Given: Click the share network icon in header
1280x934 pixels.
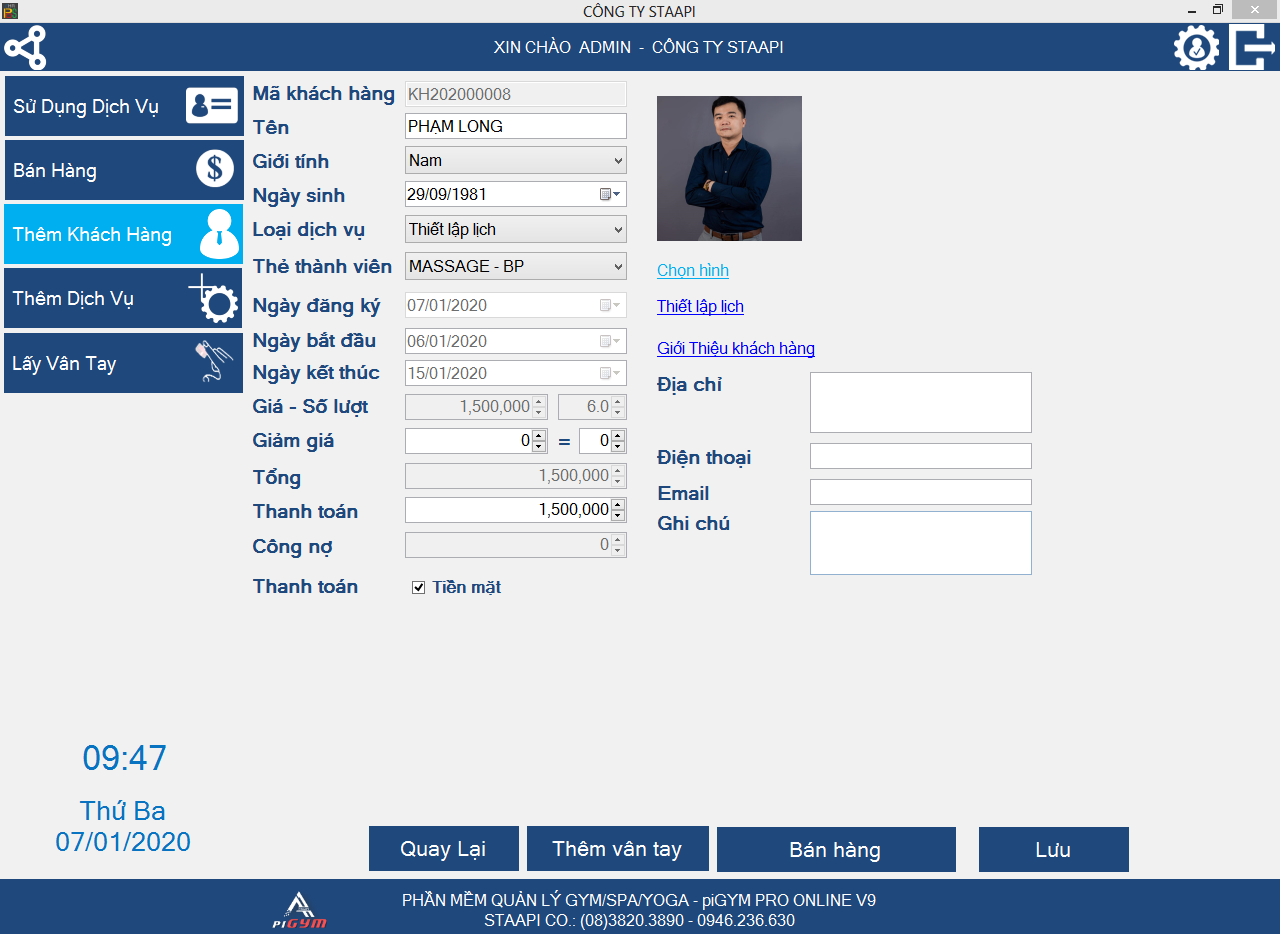Looking at the screenshot, I should coord(25,47).
